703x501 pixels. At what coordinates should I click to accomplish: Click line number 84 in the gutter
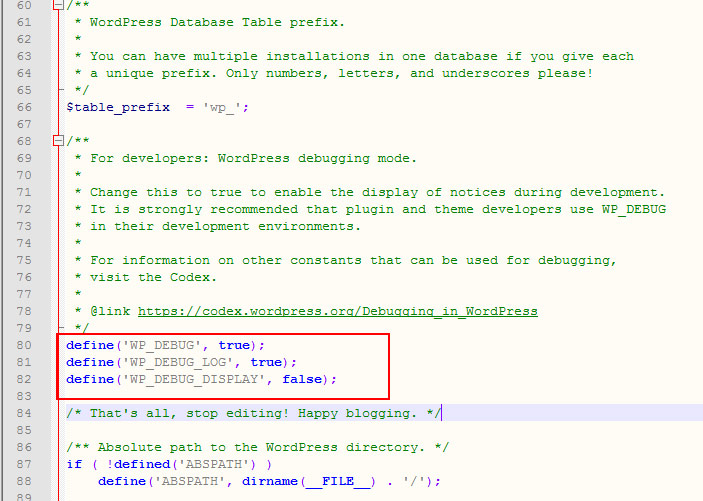tap(24, 413)
